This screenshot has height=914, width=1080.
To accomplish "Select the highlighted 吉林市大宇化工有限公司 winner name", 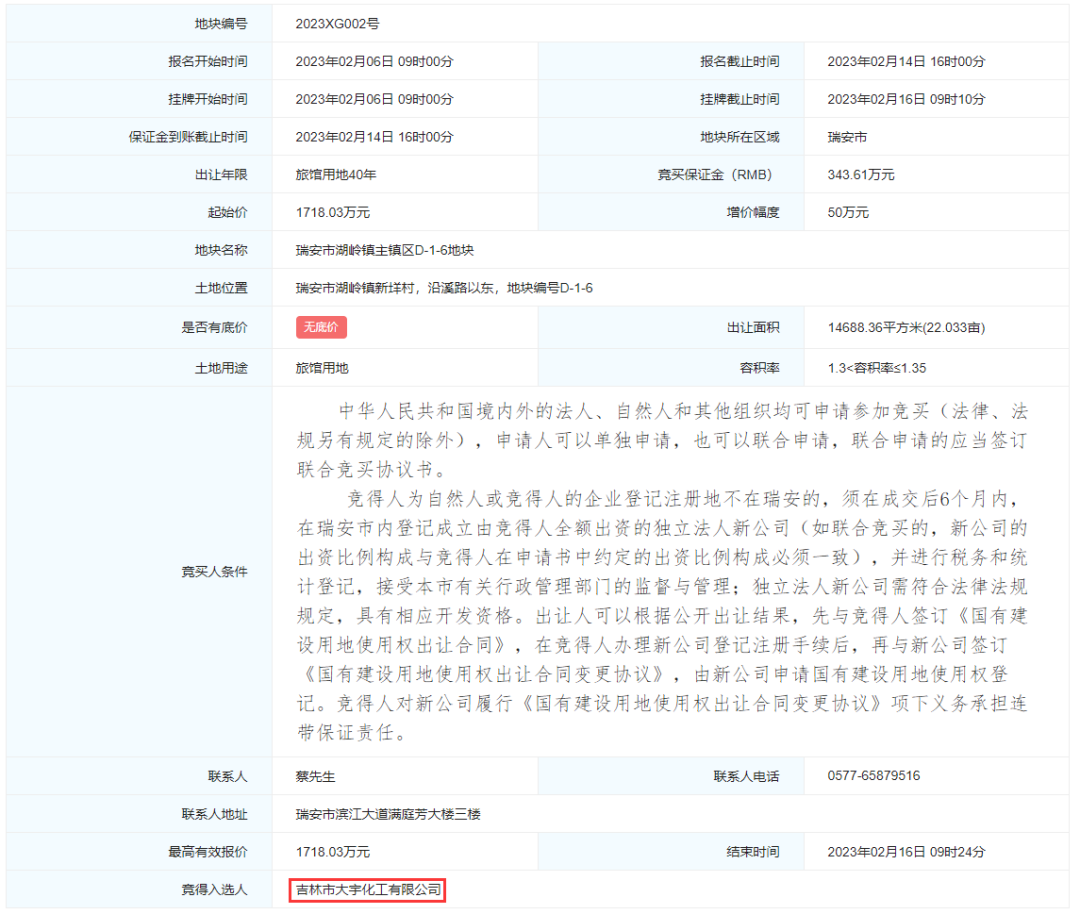I will coord(369,890).
